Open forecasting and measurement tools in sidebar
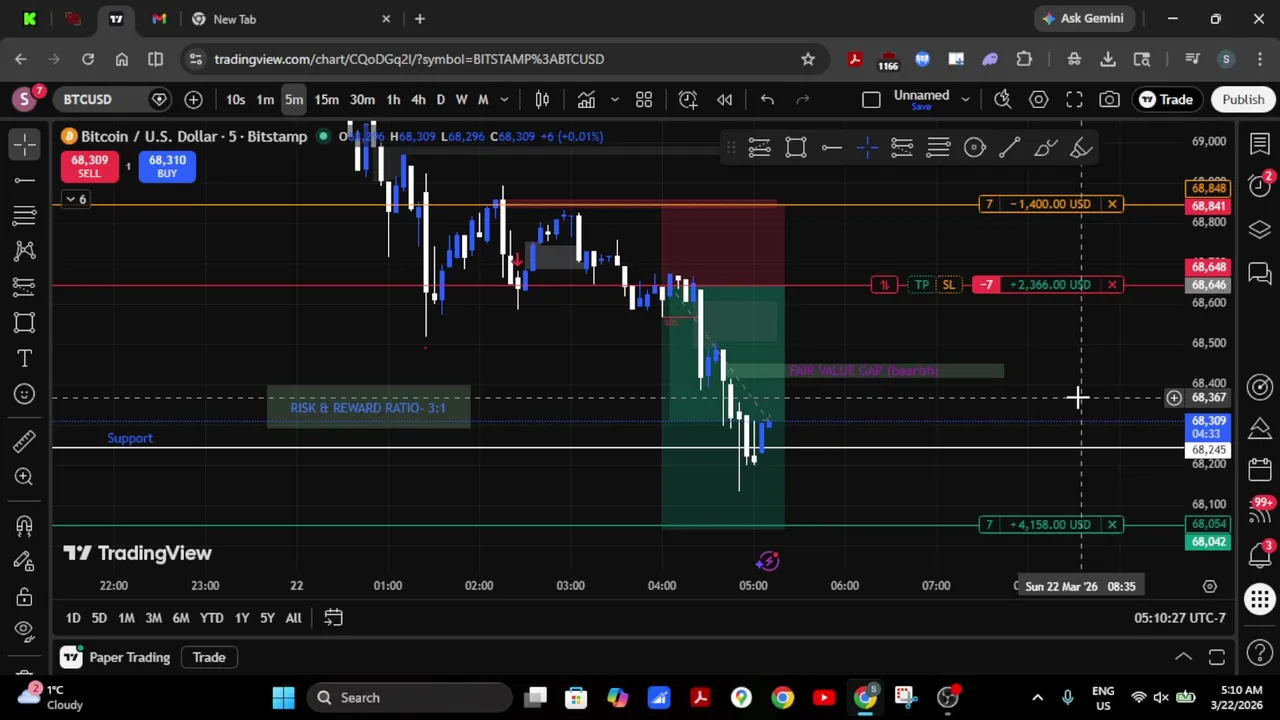 25,287
